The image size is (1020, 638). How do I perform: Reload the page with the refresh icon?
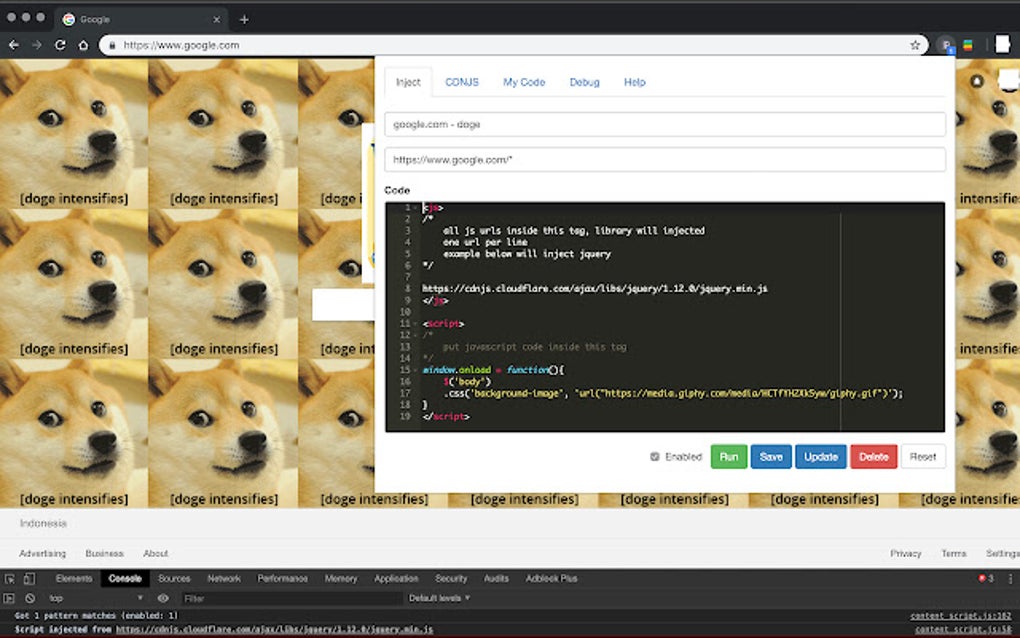(x=60, y=45)
